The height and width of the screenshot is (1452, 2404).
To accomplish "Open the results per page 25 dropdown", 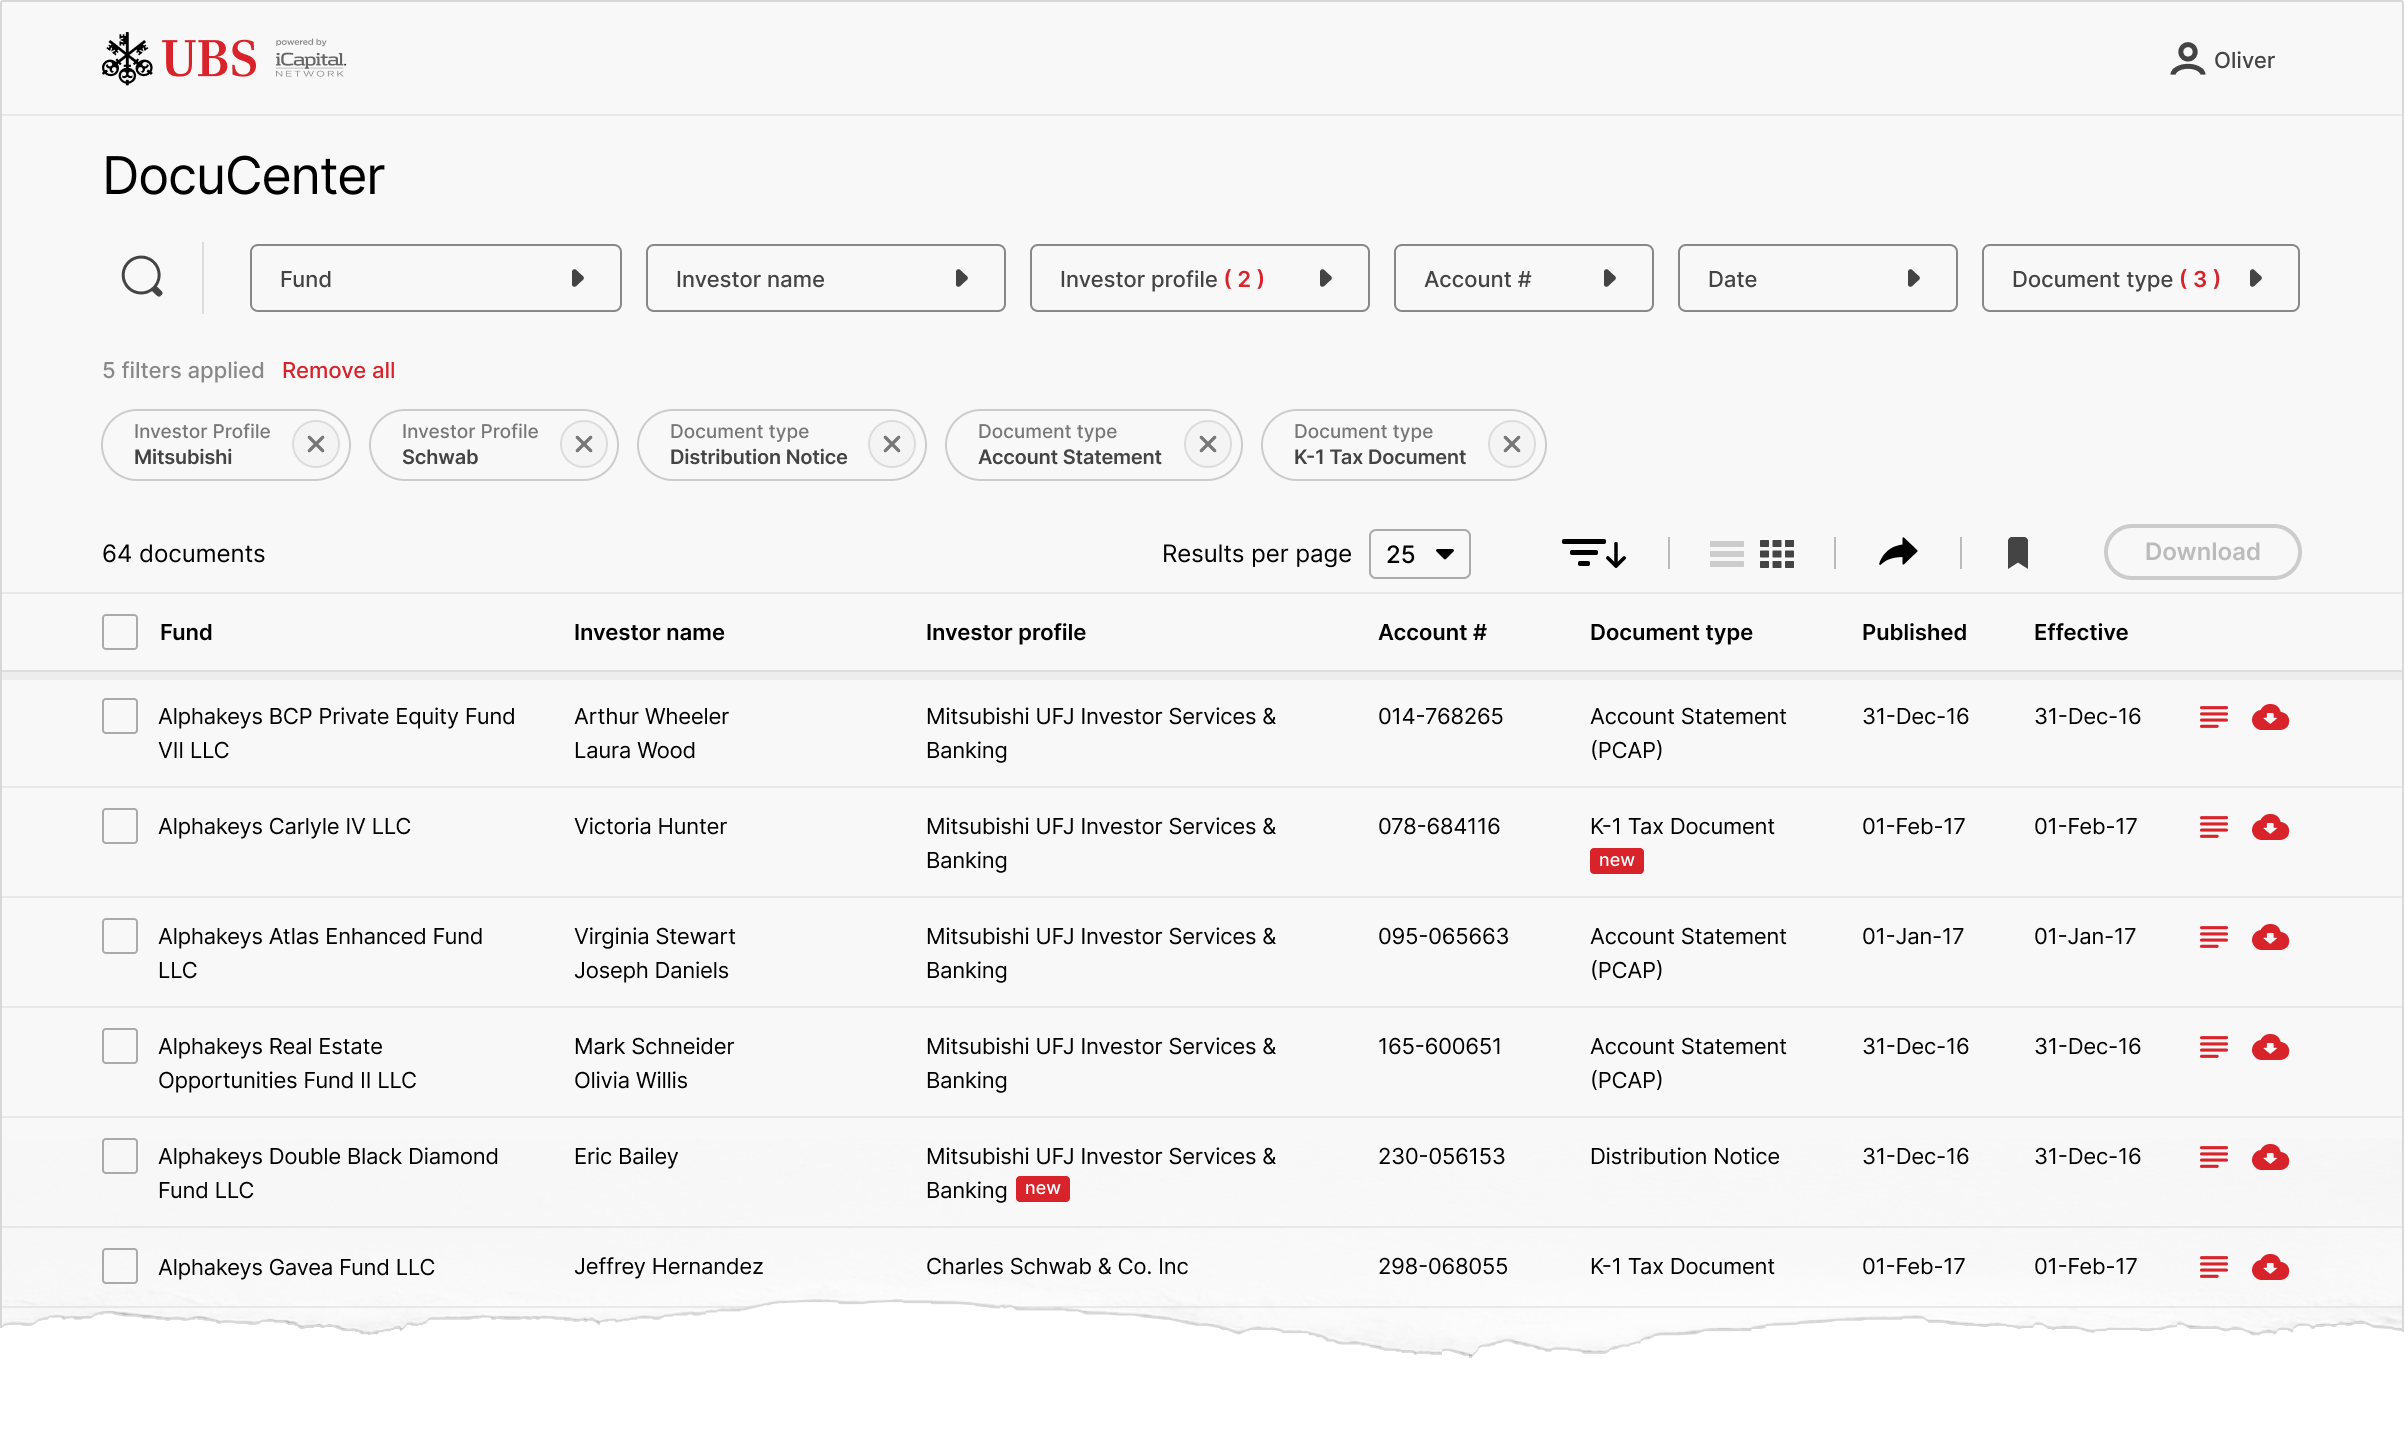I will pyautogui.click(x=1419, y=554).
